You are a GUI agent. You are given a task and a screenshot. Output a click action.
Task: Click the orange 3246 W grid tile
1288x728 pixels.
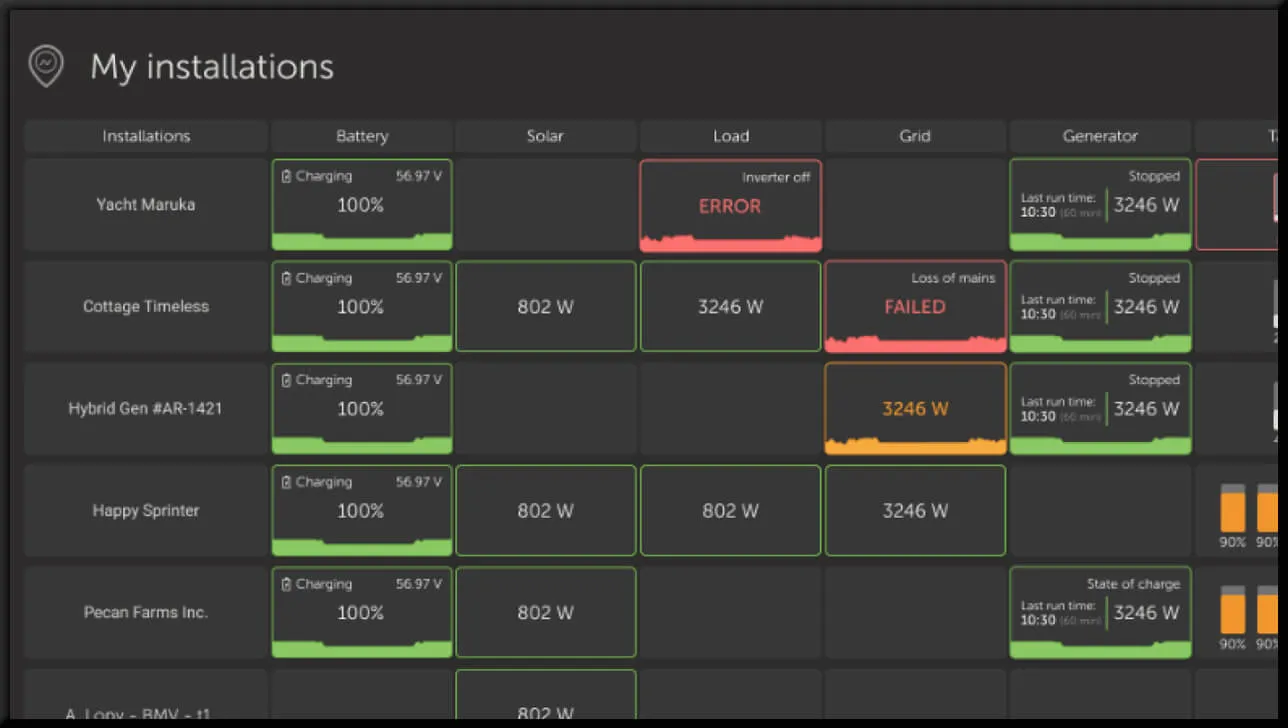pyautogui.click(x=915, y=408)
